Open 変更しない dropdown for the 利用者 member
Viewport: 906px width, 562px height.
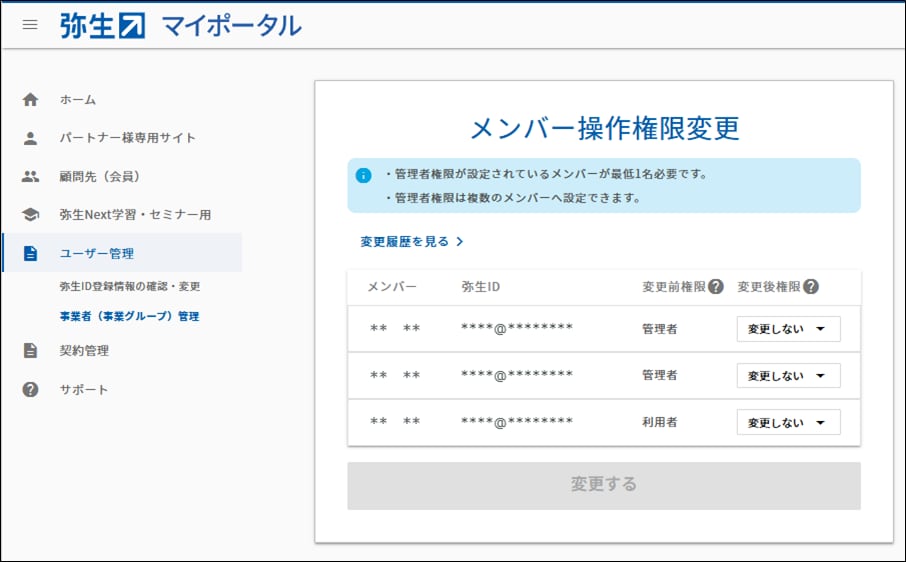(788, 423)
